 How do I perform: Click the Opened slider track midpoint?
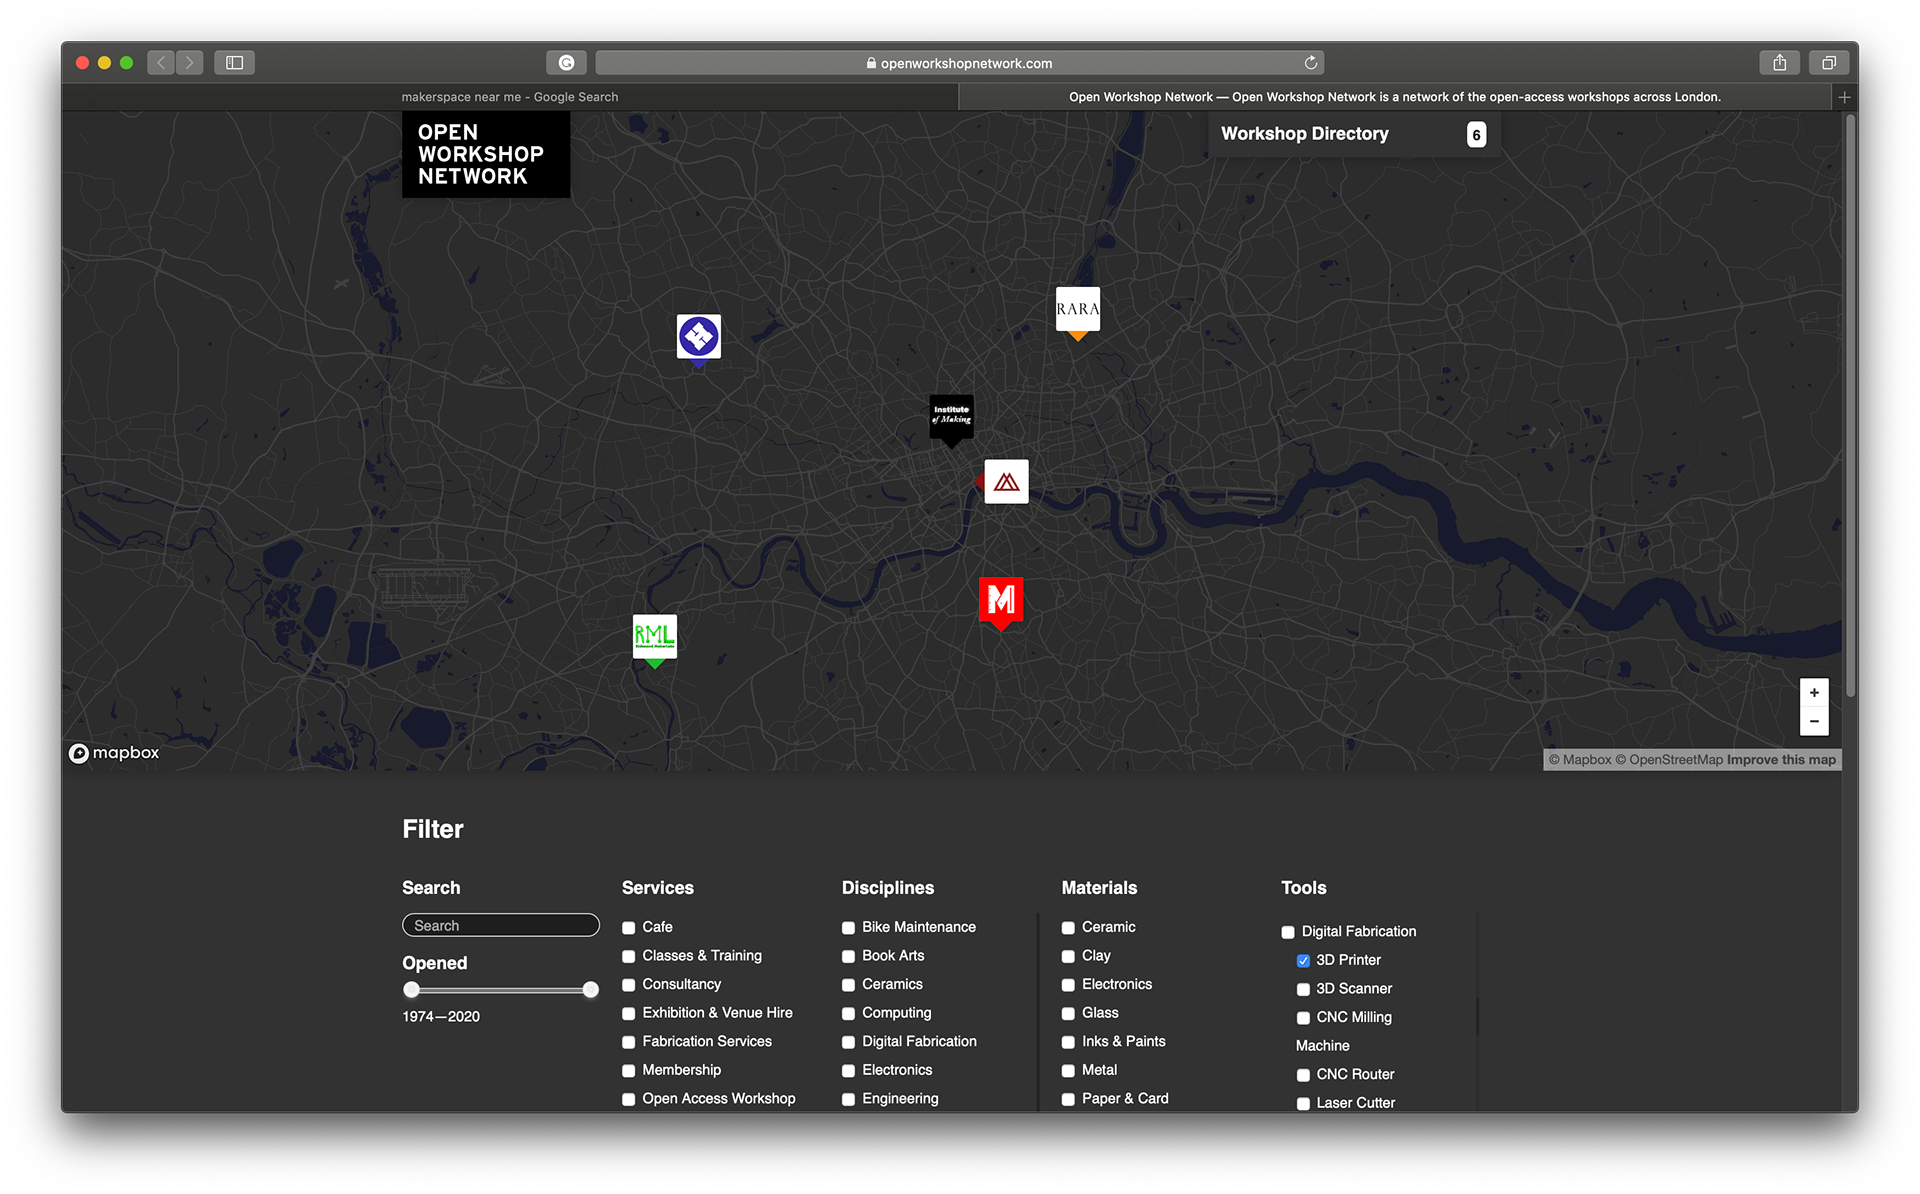(501, 990)
